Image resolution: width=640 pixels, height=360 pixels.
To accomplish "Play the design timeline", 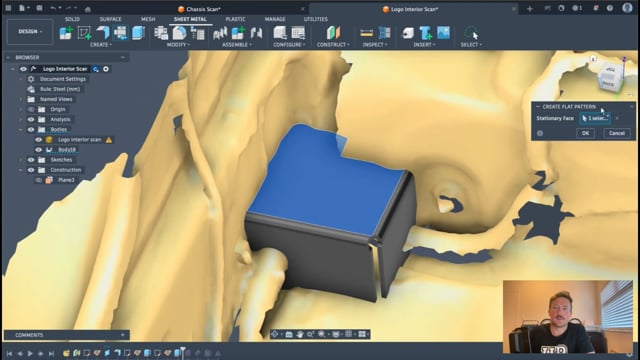I will [30, 353].
